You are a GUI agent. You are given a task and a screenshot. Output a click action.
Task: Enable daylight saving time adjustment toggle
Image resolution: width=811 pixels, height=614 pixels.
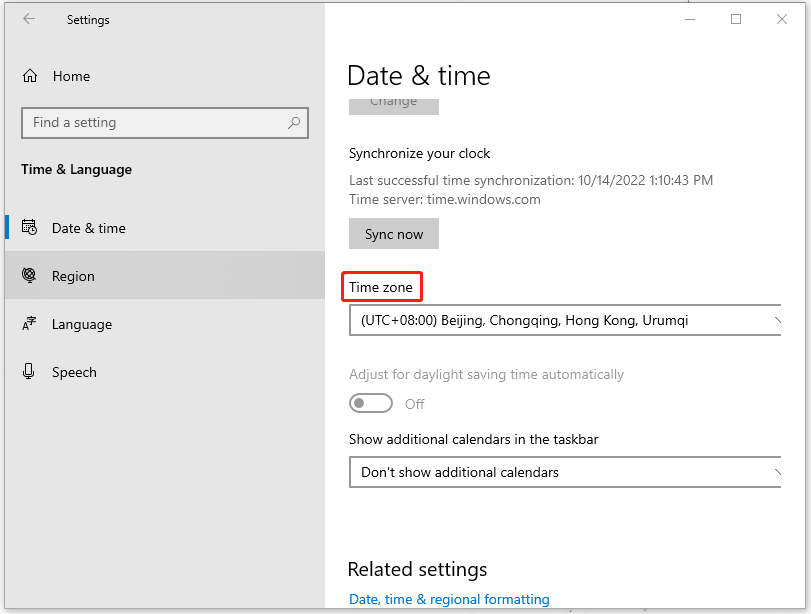pos(371,403)
